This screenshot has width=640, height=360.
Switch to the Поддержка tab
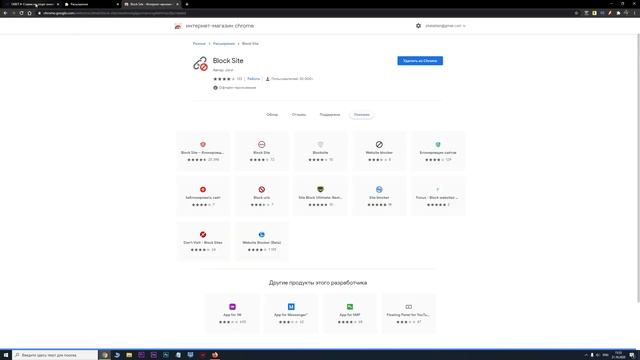click(x=329, y=115)
